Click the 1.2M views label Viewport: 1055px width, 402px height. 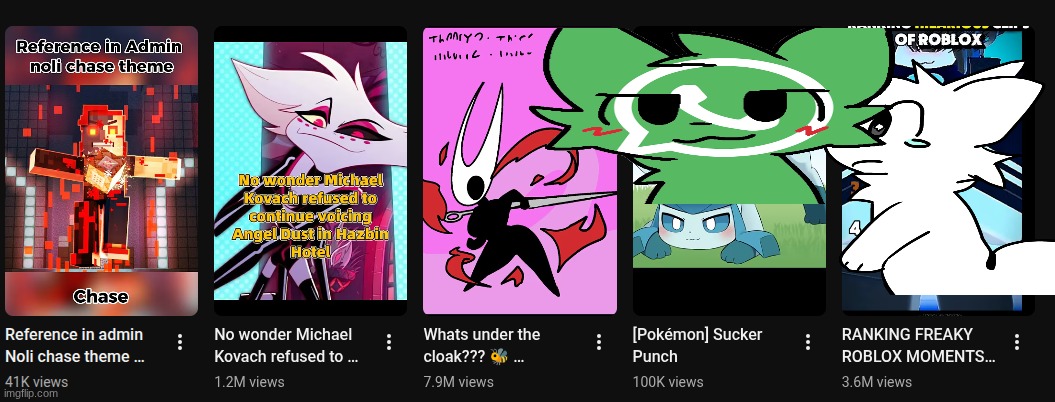[249, 382]
